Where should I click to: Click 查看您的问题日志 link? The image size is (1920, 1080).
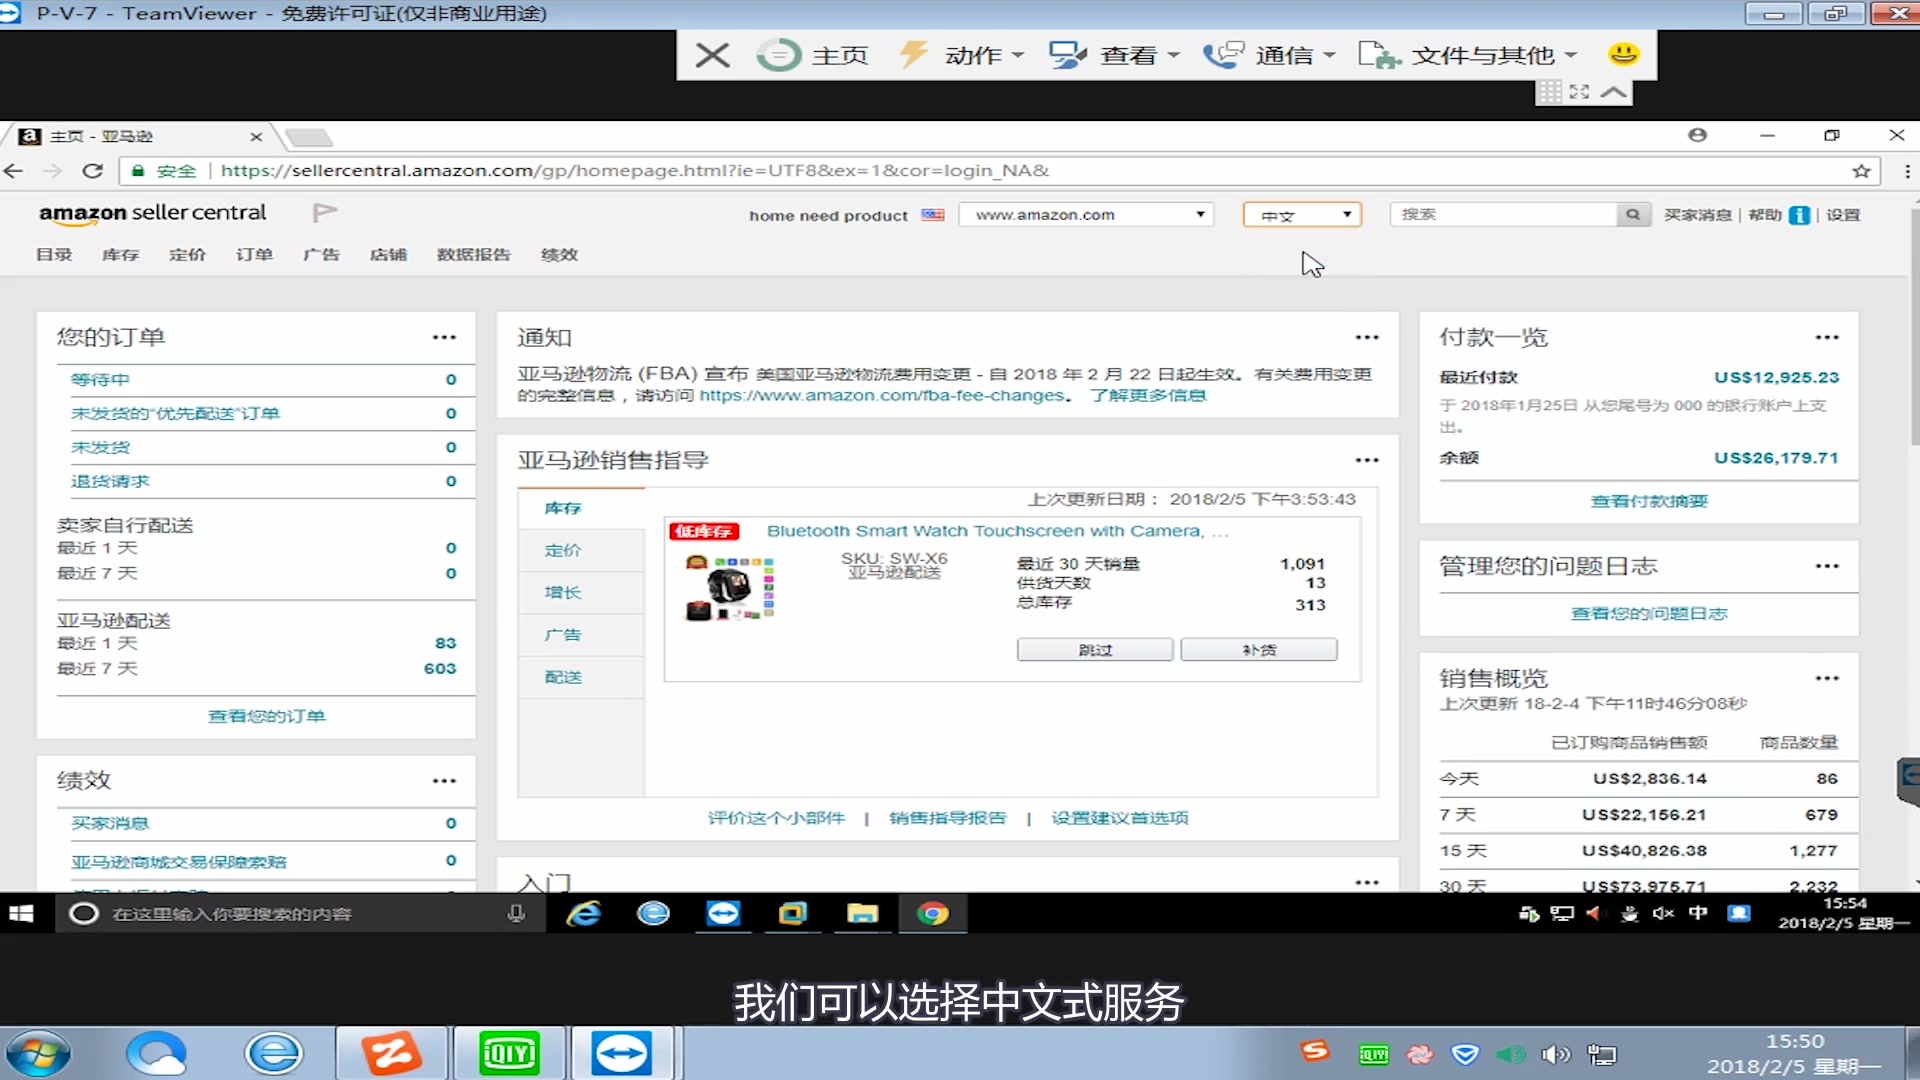pos(1649,614)
